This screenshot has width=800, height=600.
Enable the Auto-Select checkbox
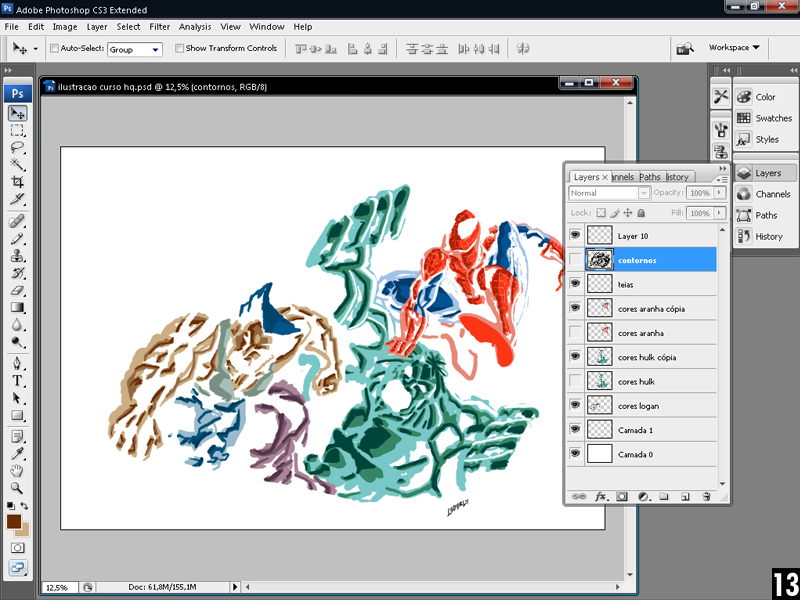point(54,48)
